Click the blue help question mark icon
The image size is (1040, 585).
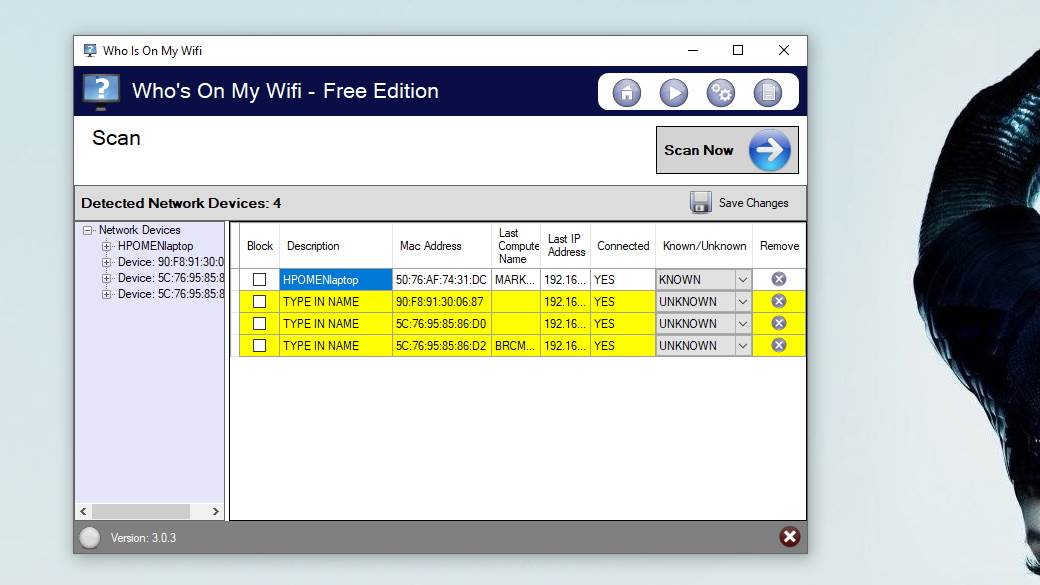[101, 92]
